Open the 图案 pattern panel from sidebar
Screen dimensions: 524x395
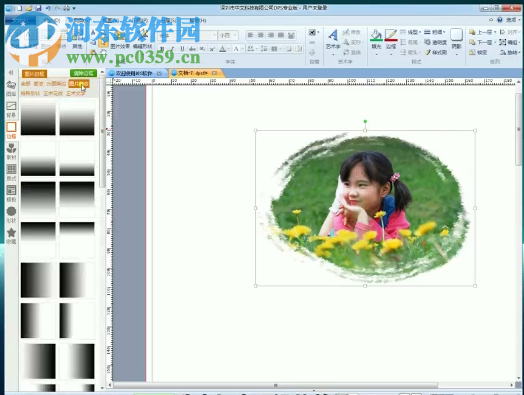click(11, 88)
